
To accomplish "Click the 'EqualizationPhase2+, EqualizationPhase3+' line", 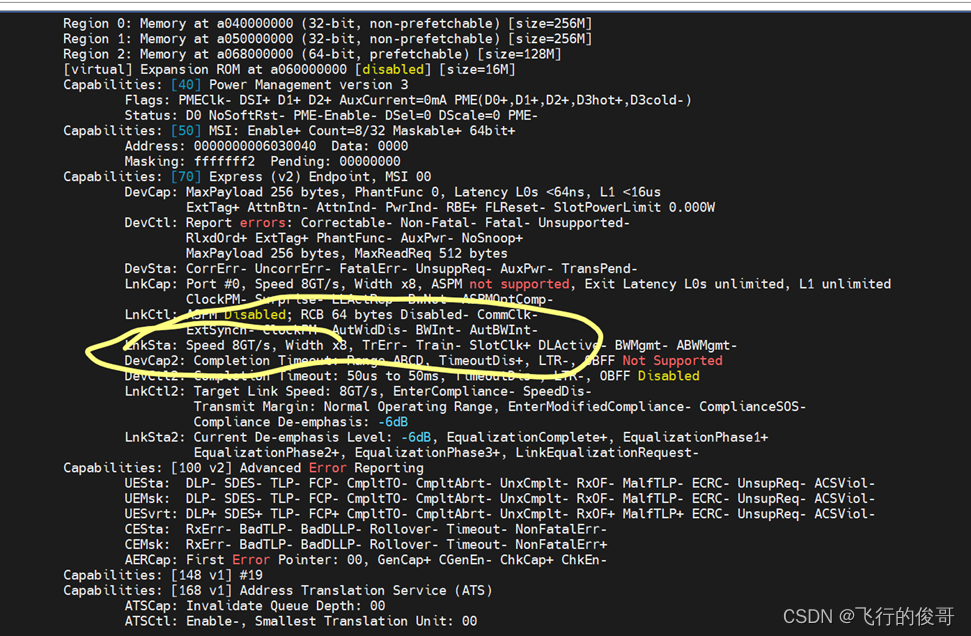I will pyautogui.click(x=446, y=453).
